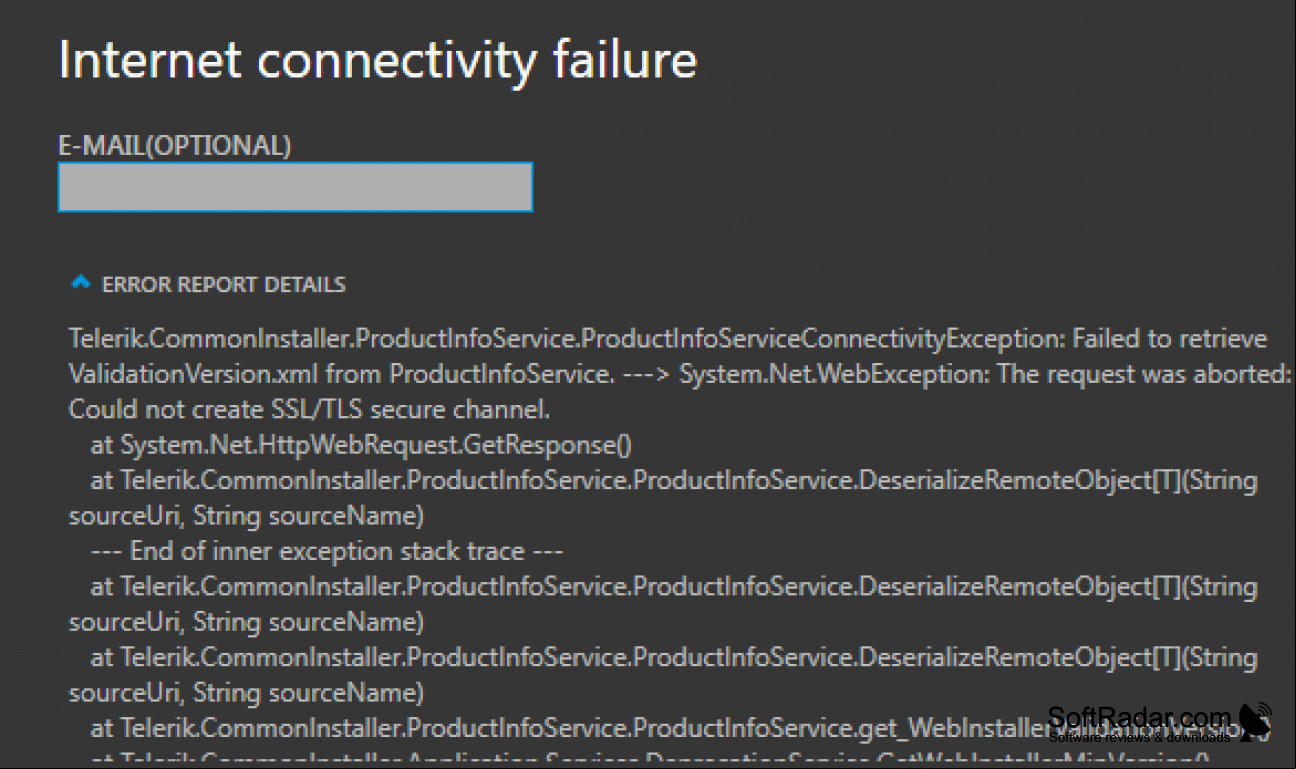The image size is (1296, 769).
Task: Click the partially hidden bottom stack trace line
Action: pyautogui.click(x=650, y=760)
